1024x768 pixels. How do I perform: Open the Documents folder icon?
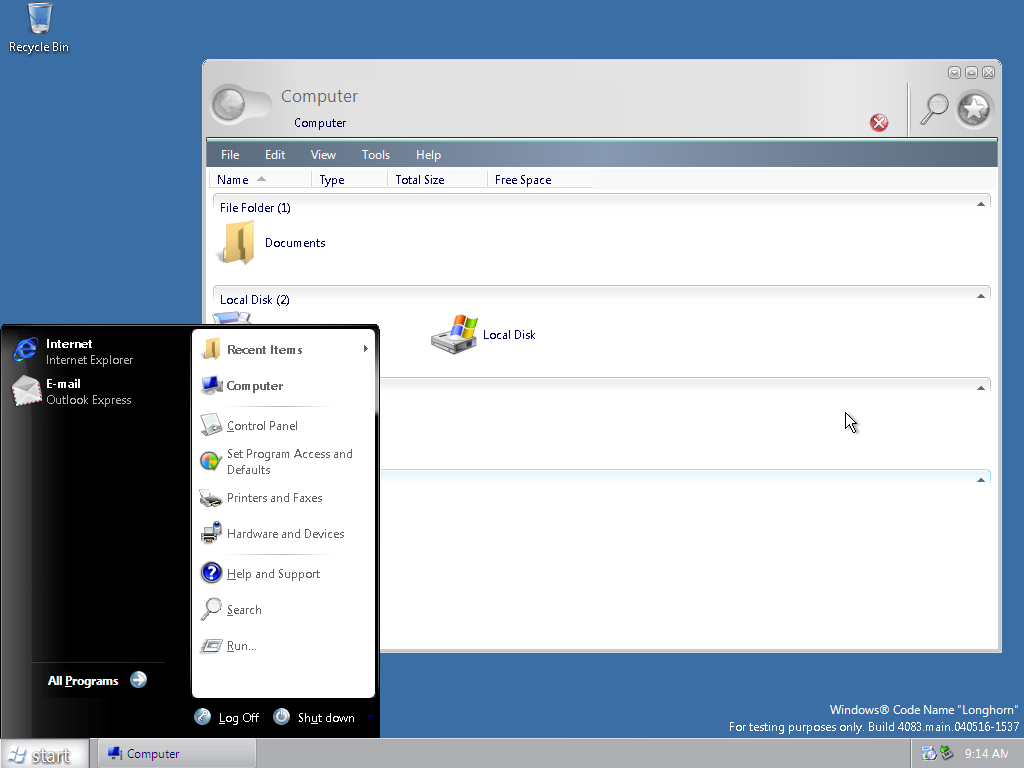click(238, 243)
